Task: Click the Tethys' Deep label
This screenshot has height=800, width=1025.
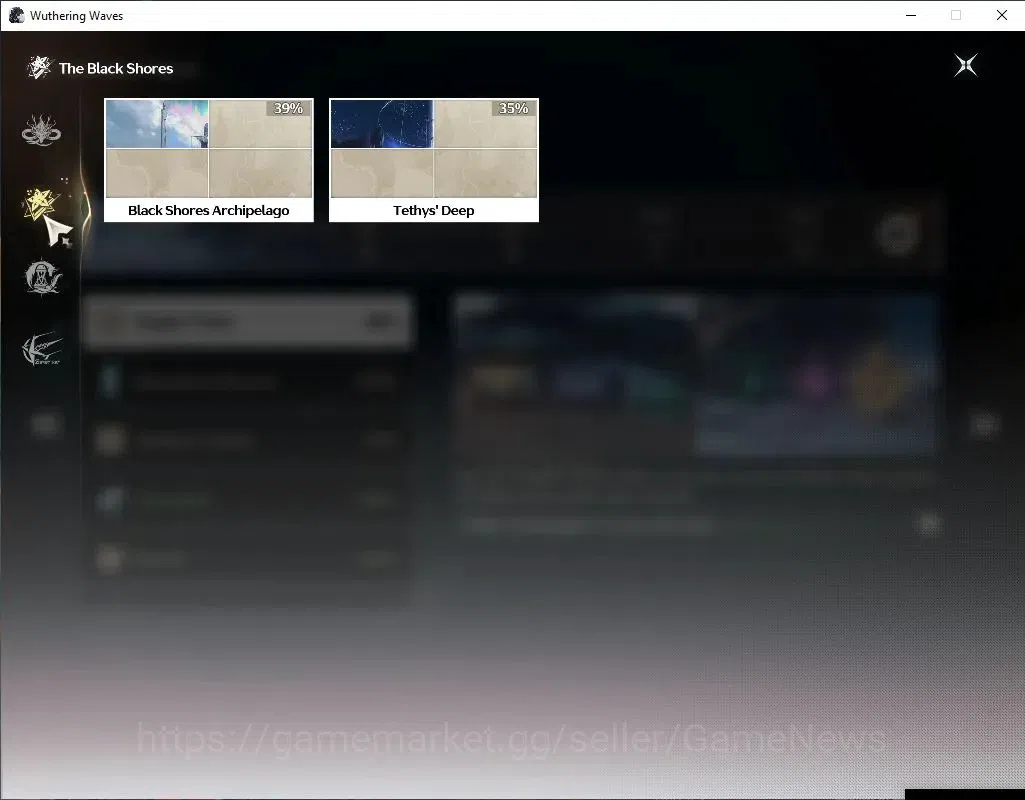Action: click(x=434, y=210)
